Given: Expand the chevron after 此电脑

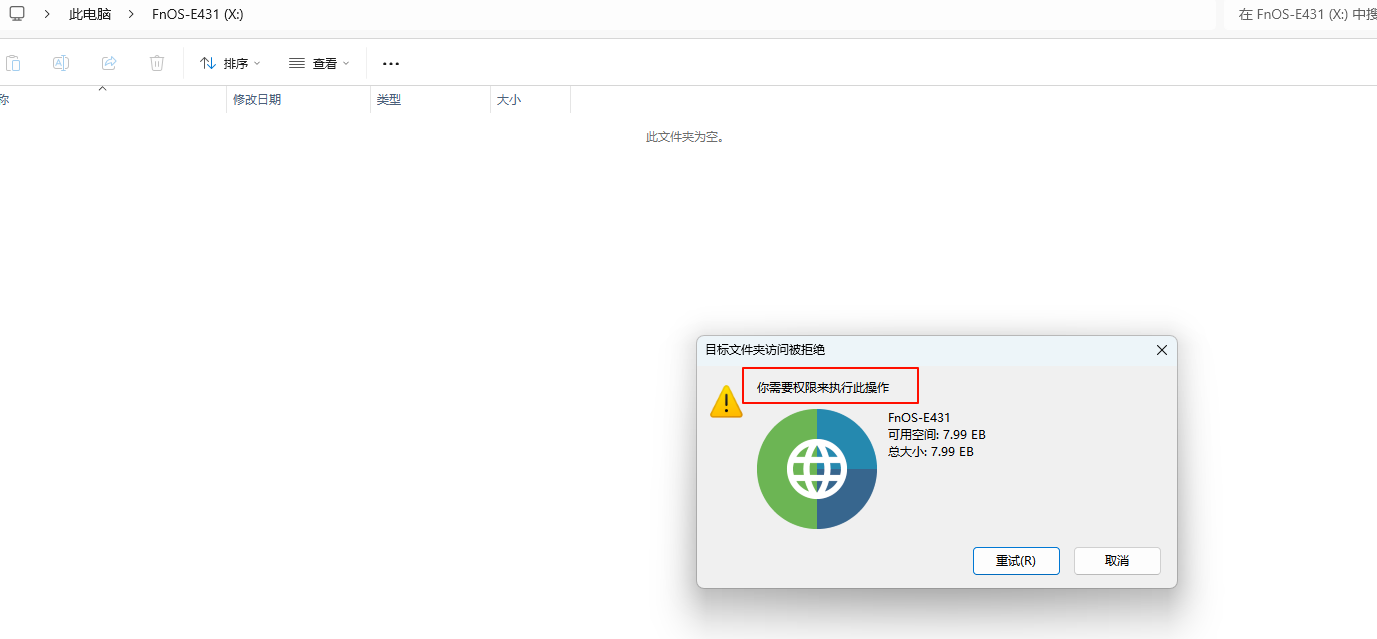Looking at the screenshot, I should coord(131,15).
